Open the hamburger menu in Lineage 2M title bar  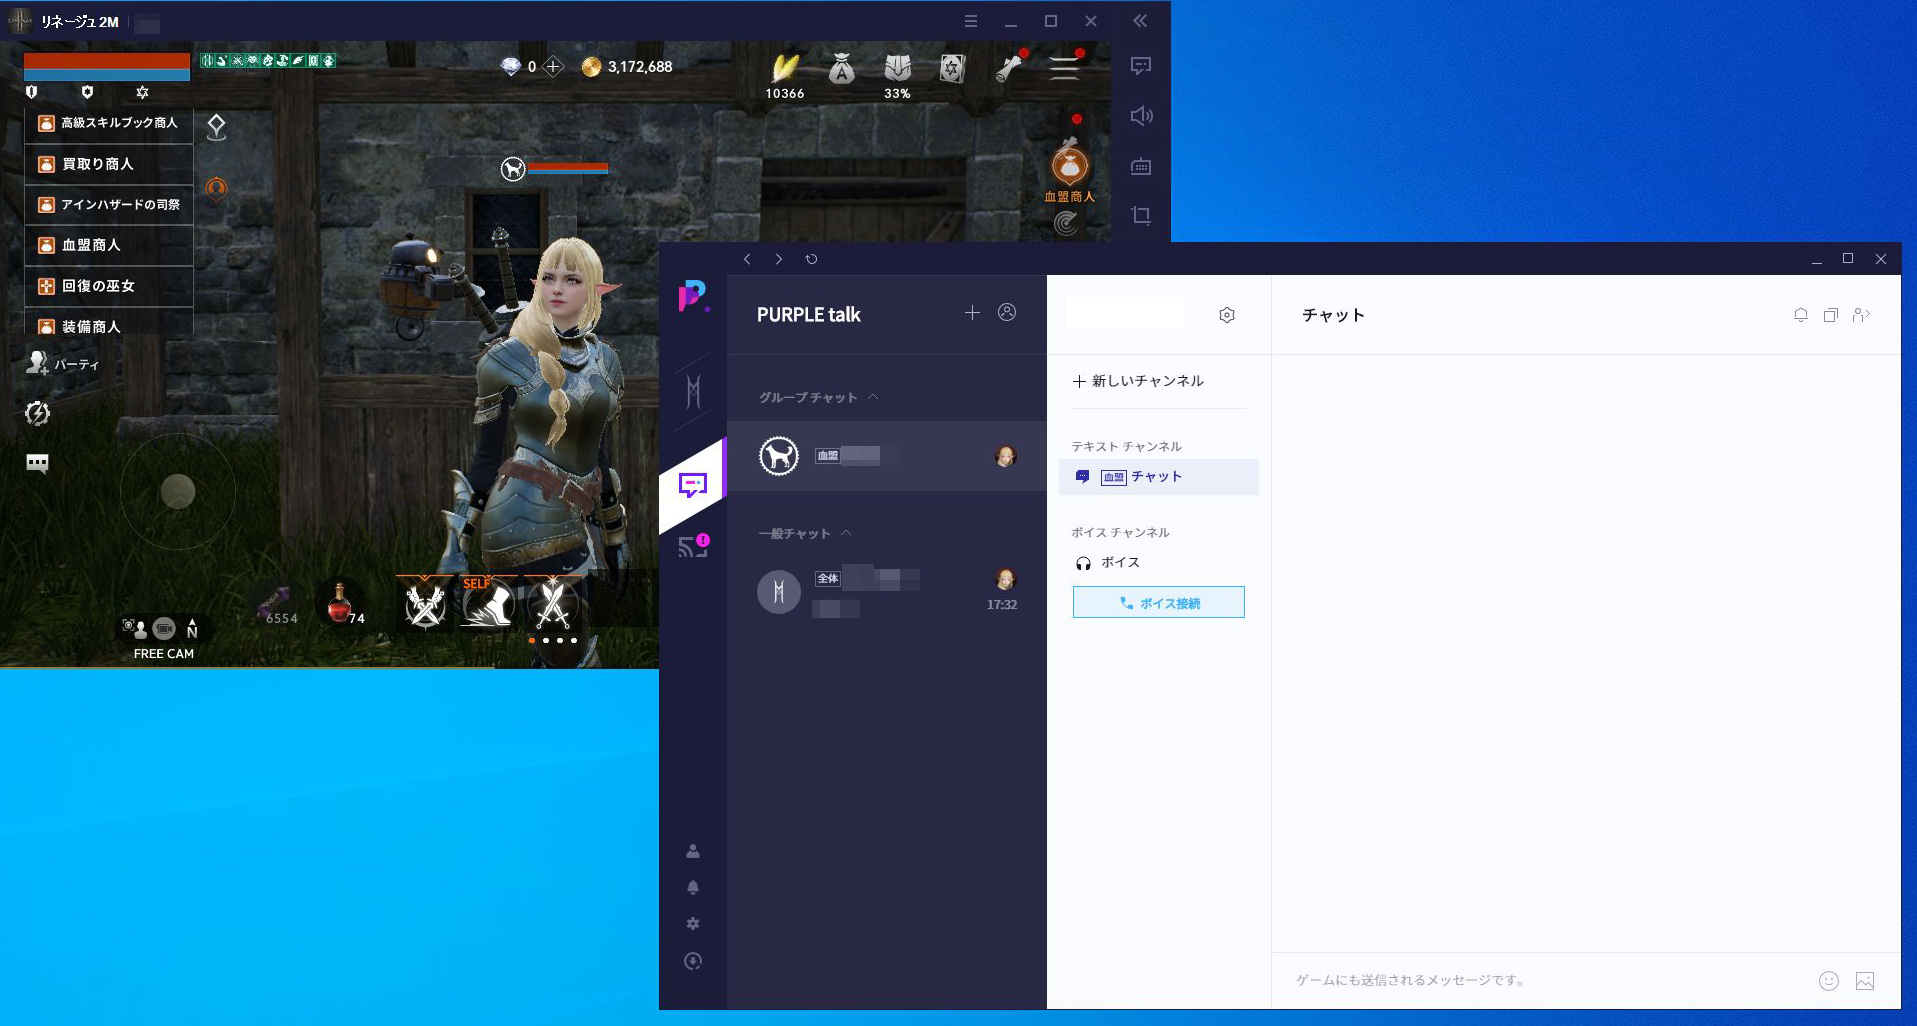[970, 21]
